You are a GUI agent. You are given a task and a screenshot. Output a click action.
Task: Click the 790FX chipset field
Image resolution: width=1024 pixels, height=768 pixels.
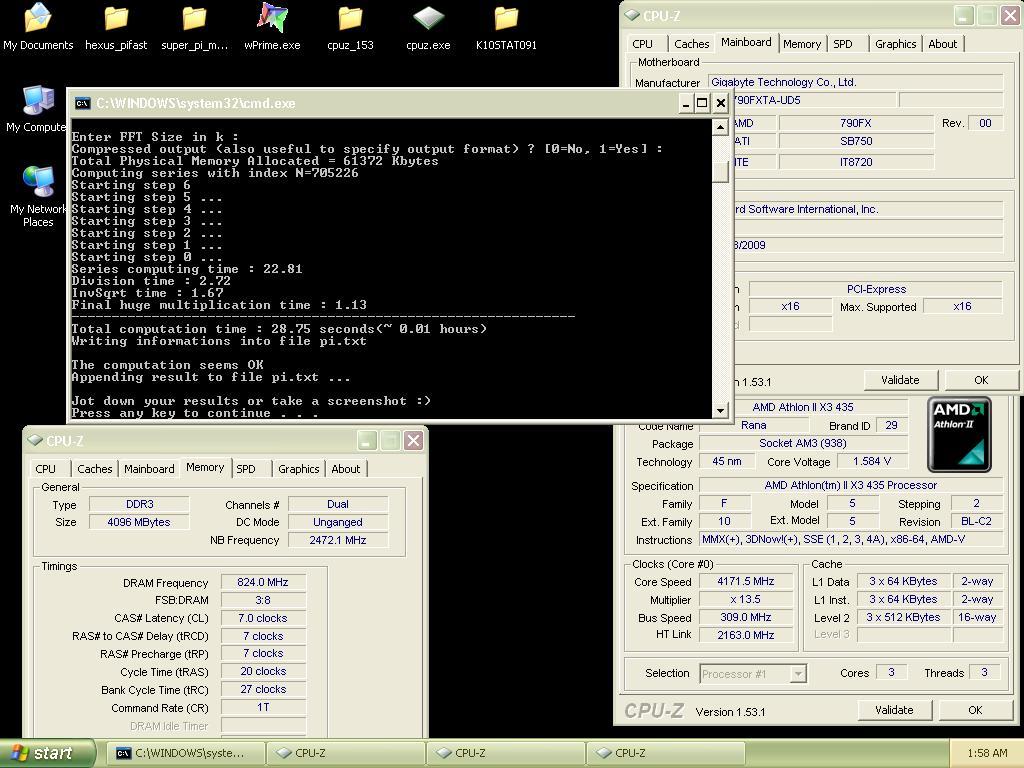(856, 123)
